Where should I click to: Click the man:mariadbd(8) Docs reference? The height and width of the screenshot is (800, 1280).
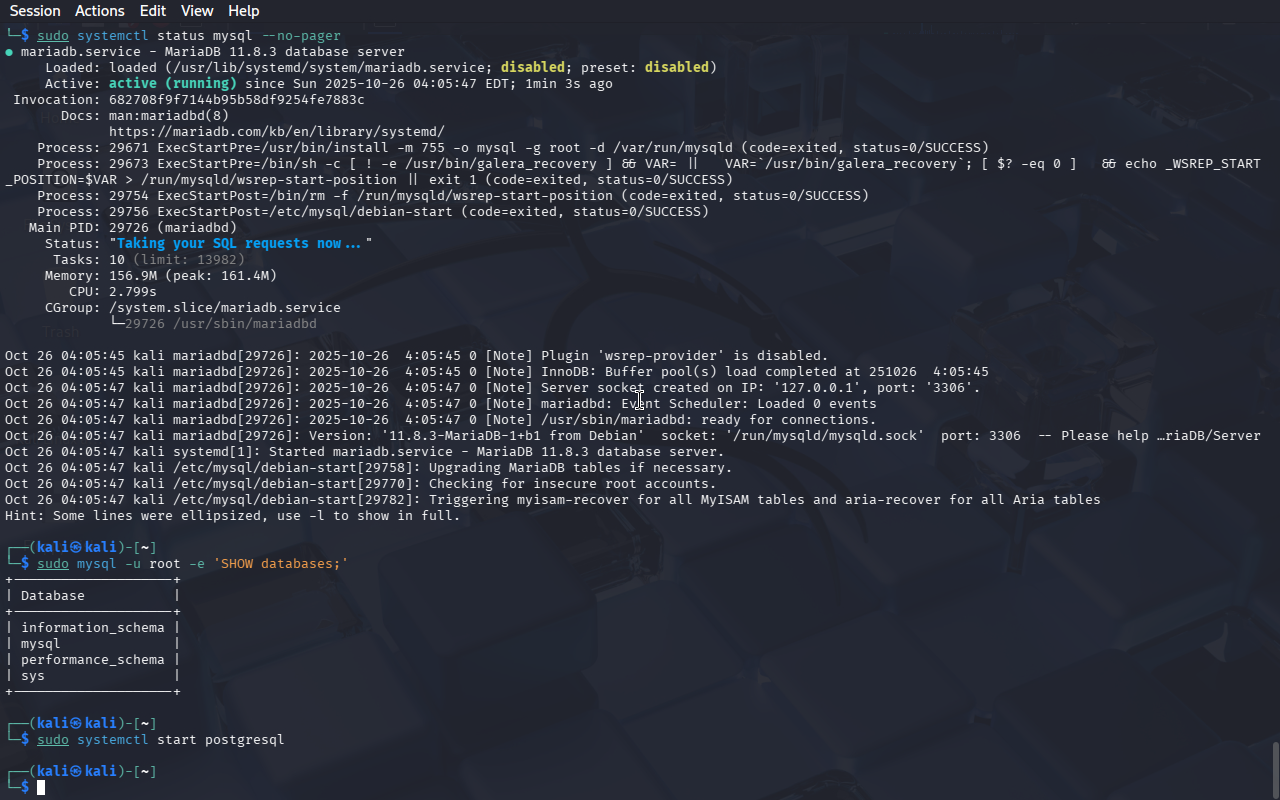[168, 116]
